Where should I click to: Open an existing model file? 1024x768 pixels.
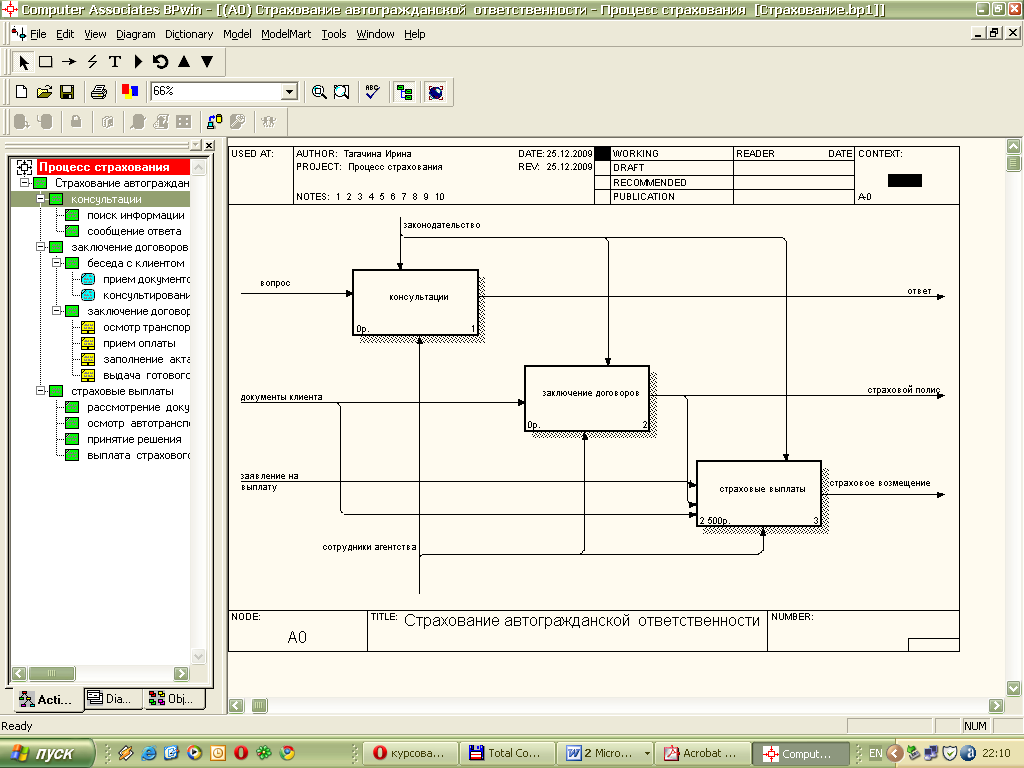[x=44, y=92]
